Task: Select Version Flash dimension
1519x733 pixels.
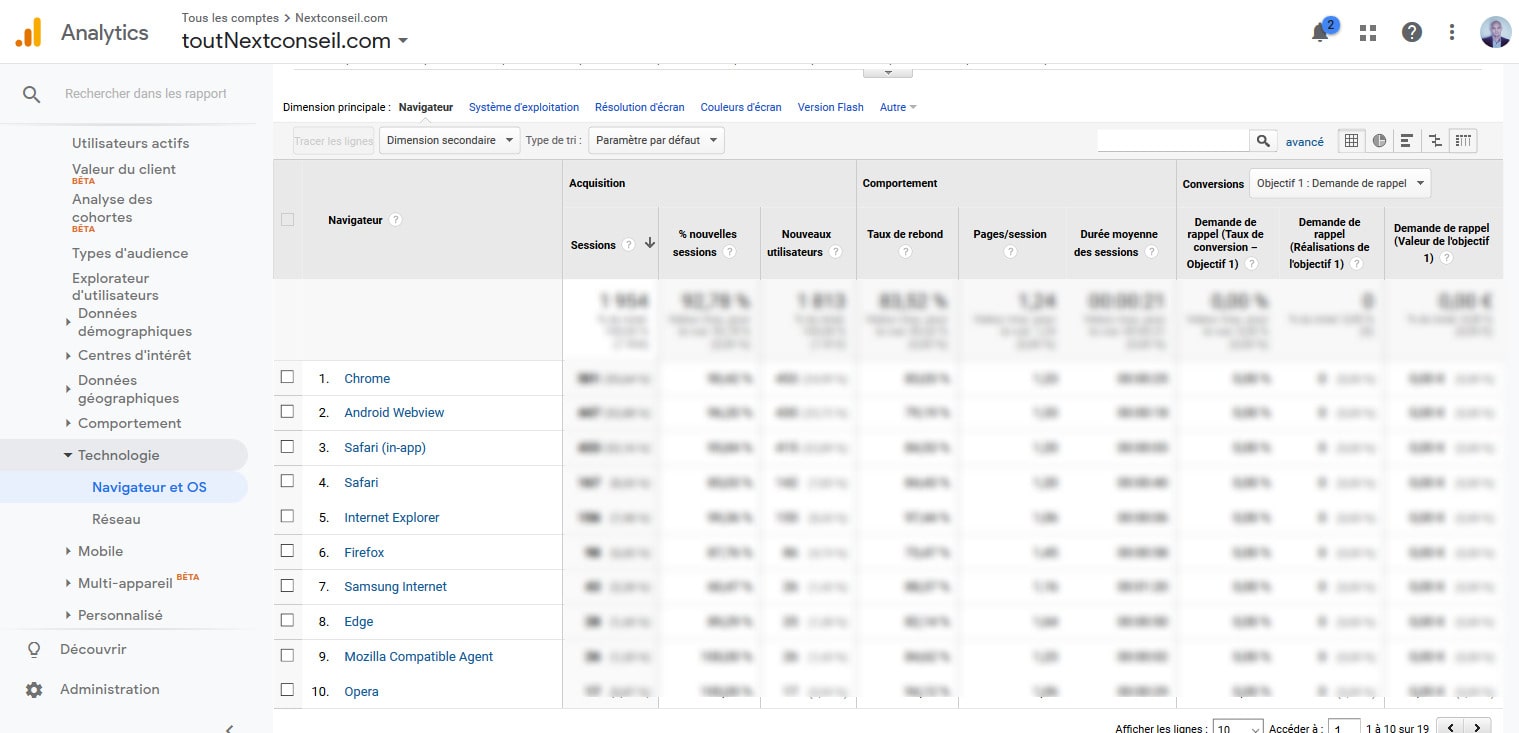Action: (x=830, y=107)
